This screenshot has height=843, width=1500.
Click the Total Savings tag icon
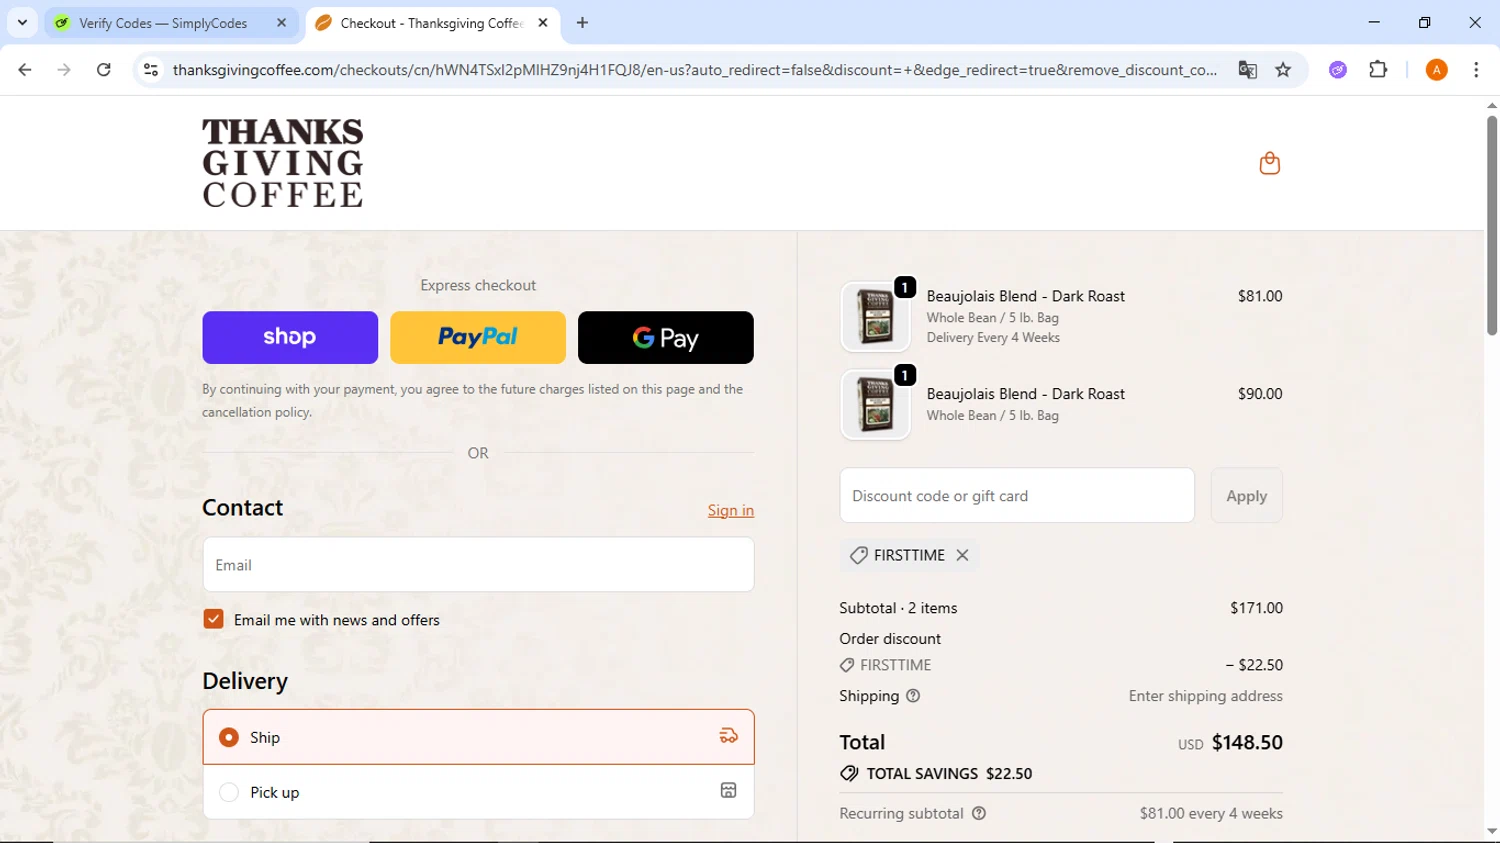(849, 773)
